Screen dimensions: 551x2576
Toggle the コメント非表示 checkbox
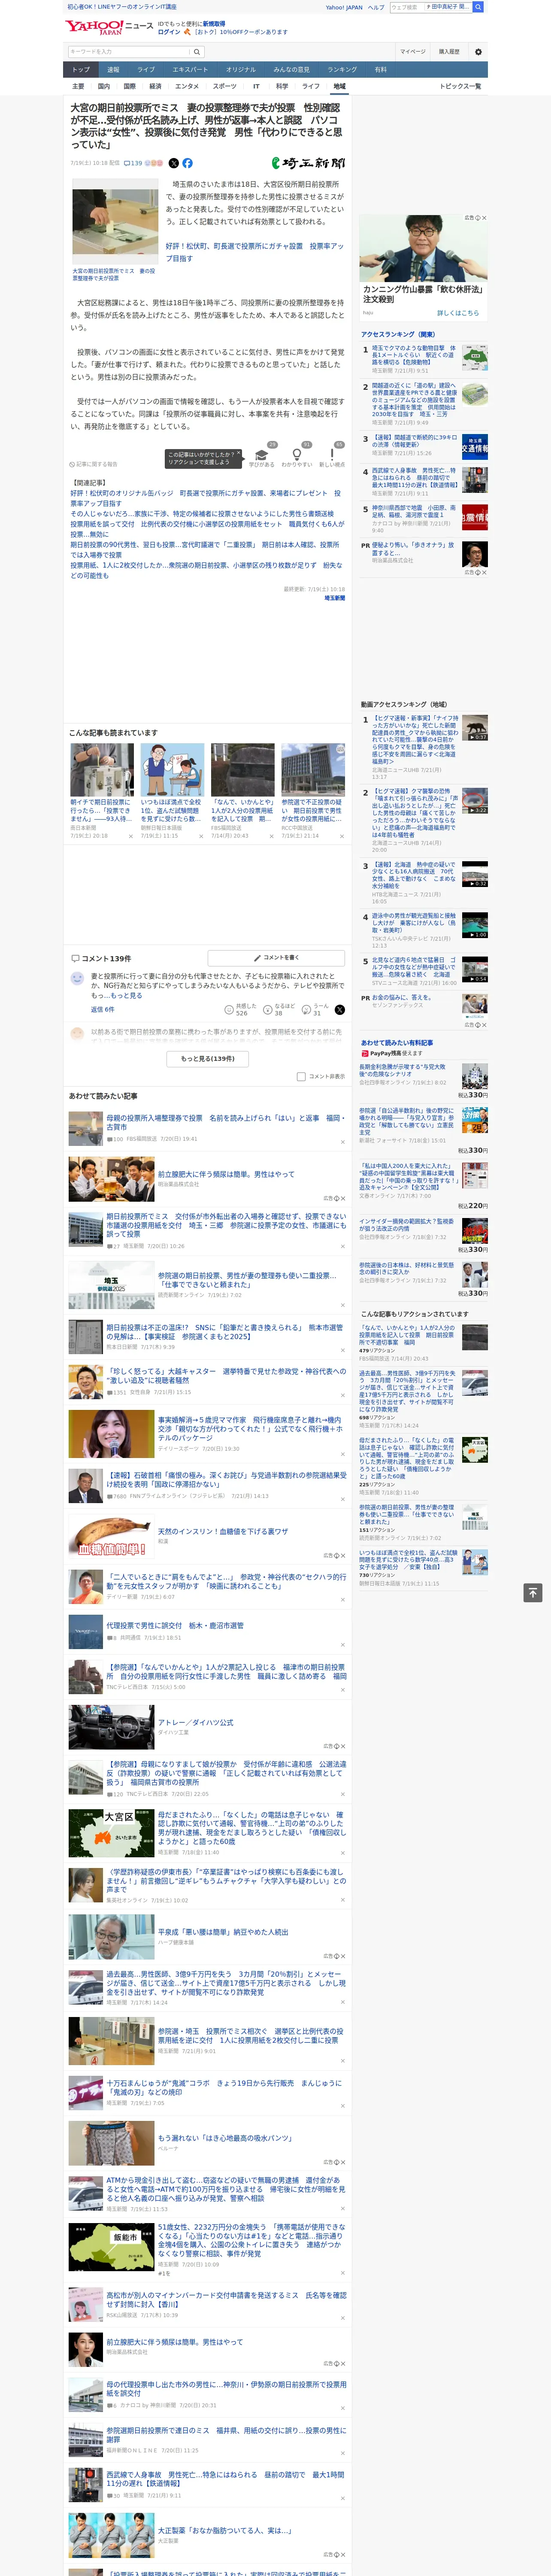pos(301,1077)
